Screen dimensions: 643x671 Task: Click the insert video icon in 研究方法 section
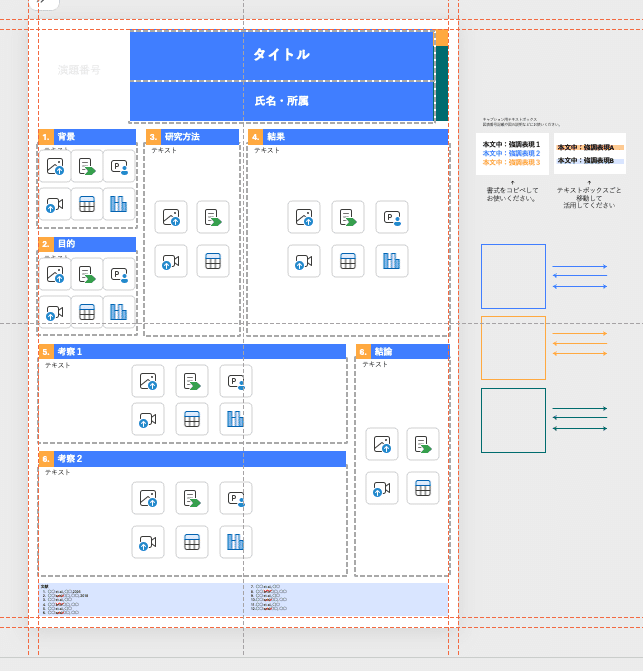point(171,261)
